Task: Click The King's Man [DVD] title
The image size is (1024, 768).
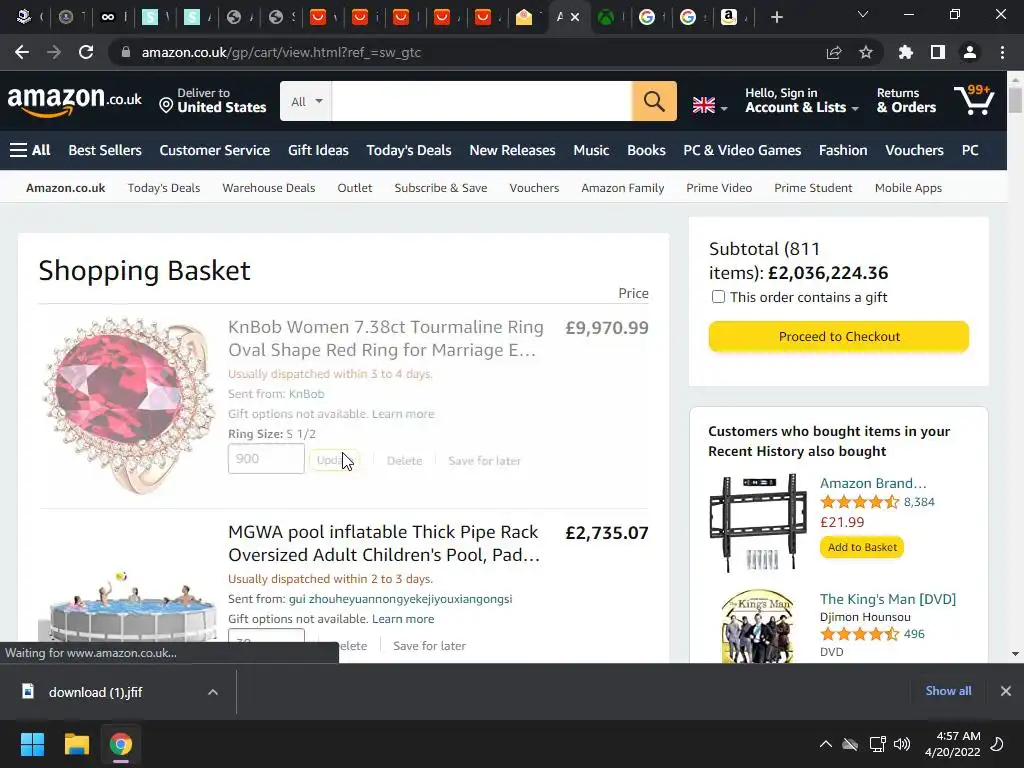Action: pos(888,599)
